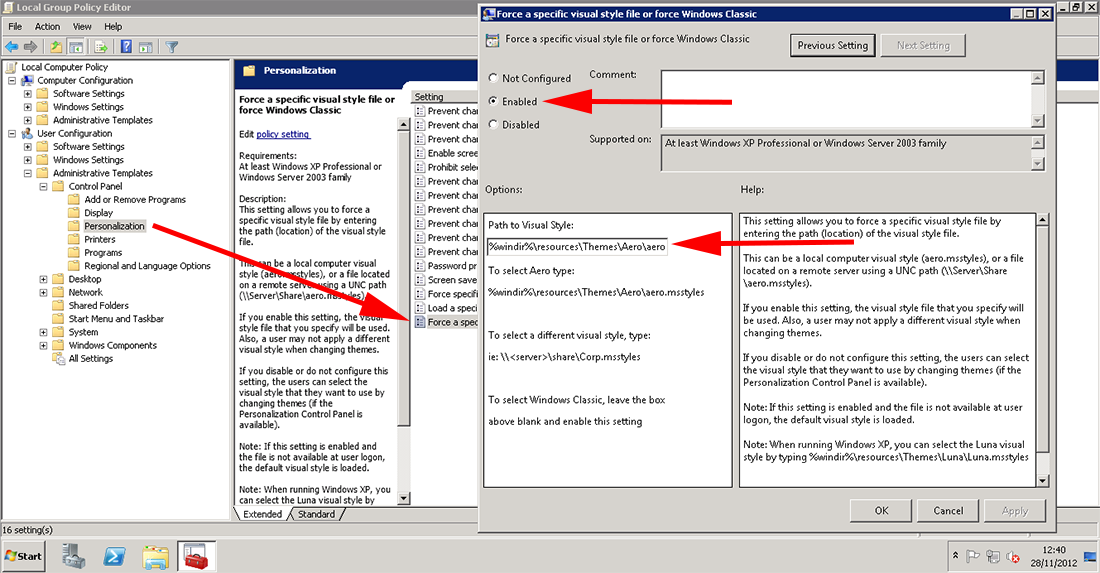Select the Personalization folder in the tree
Viewport: 1100px width, 573px height.
(114, 226)
